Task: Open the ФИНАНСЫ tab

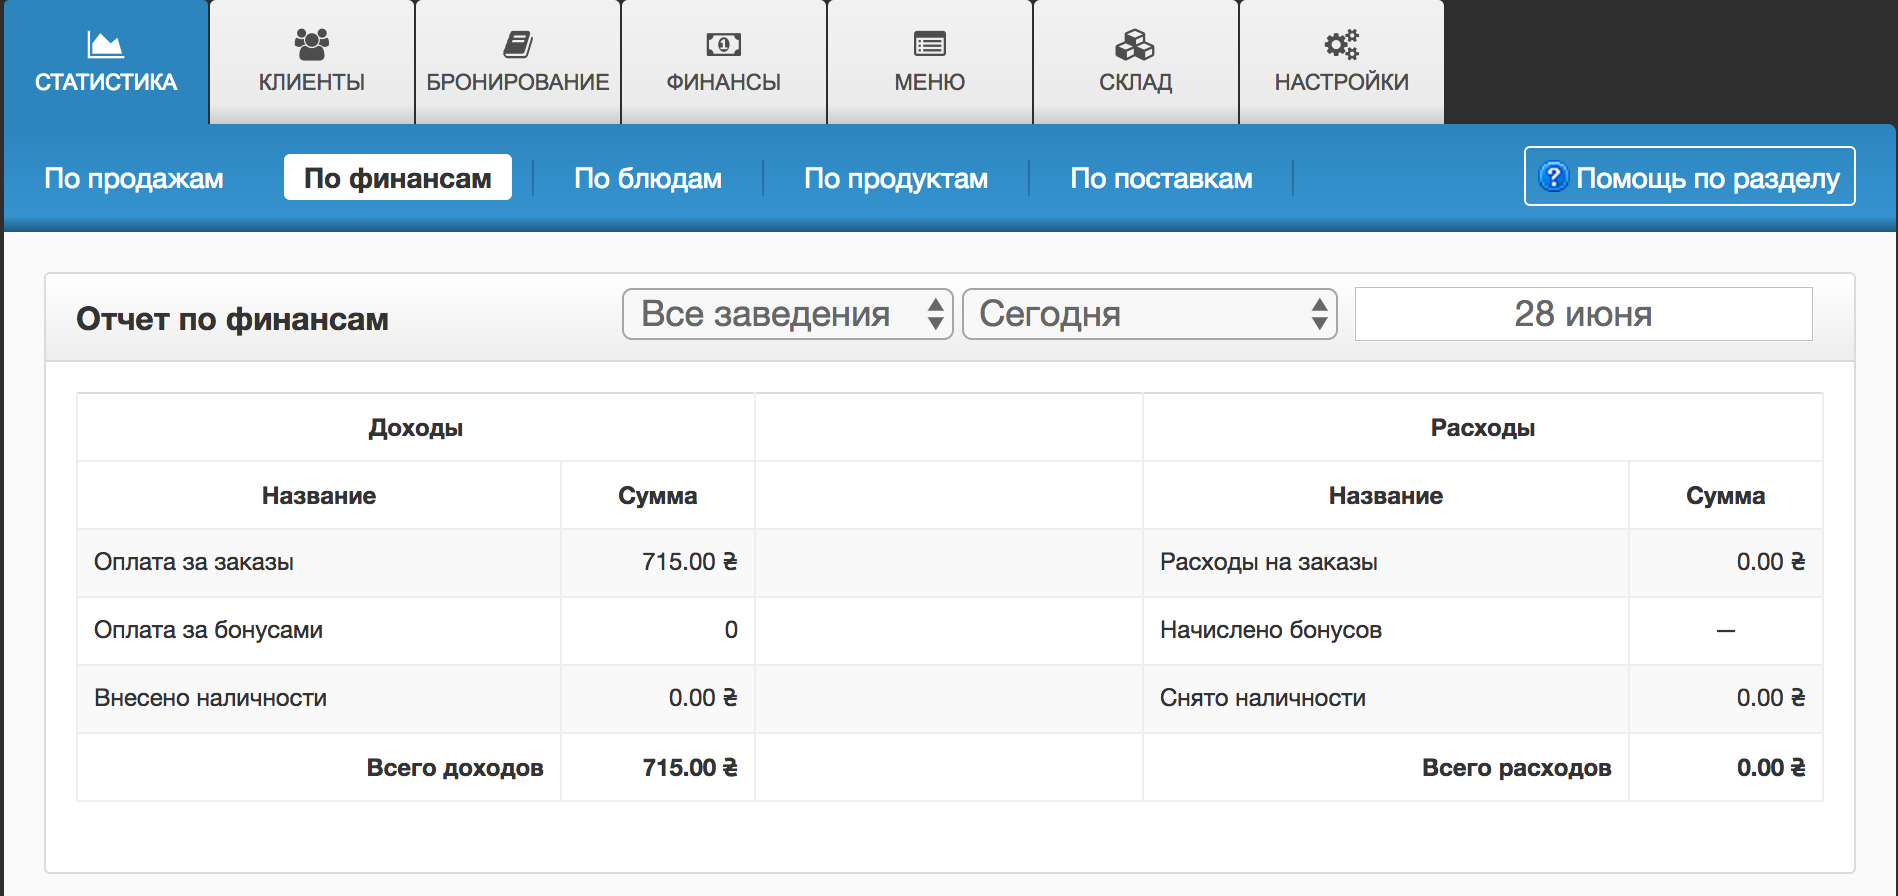Action: click(724, 62)
